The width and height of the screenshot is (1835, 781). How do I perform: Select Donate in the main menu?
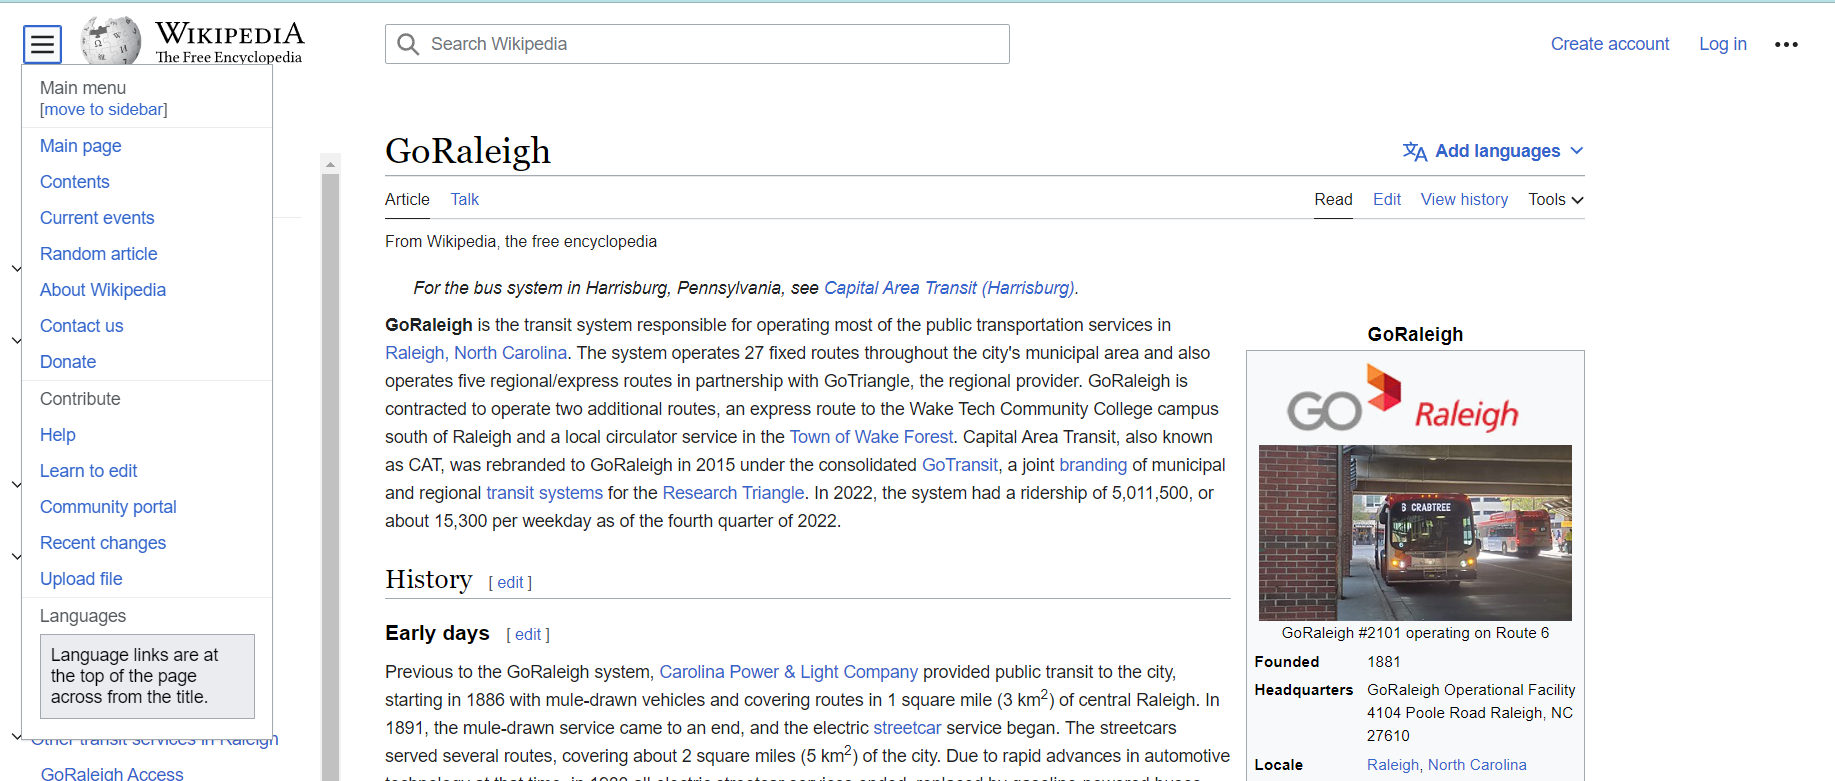coord(68,362)
